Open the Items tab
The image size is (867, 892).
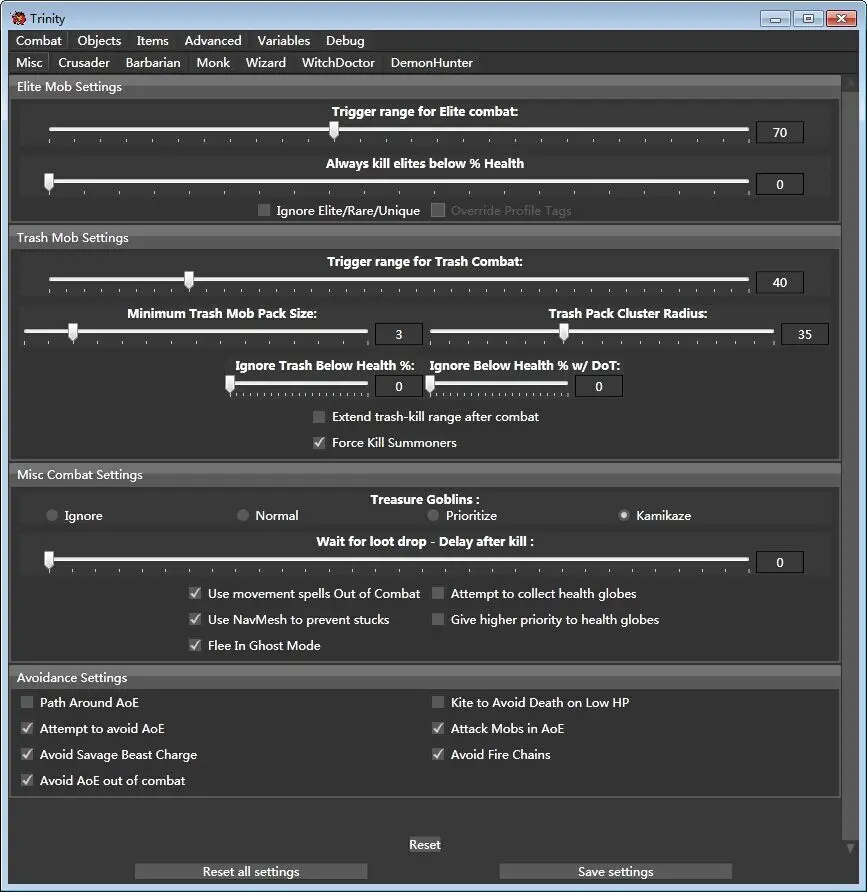click(x=152, y=40)
